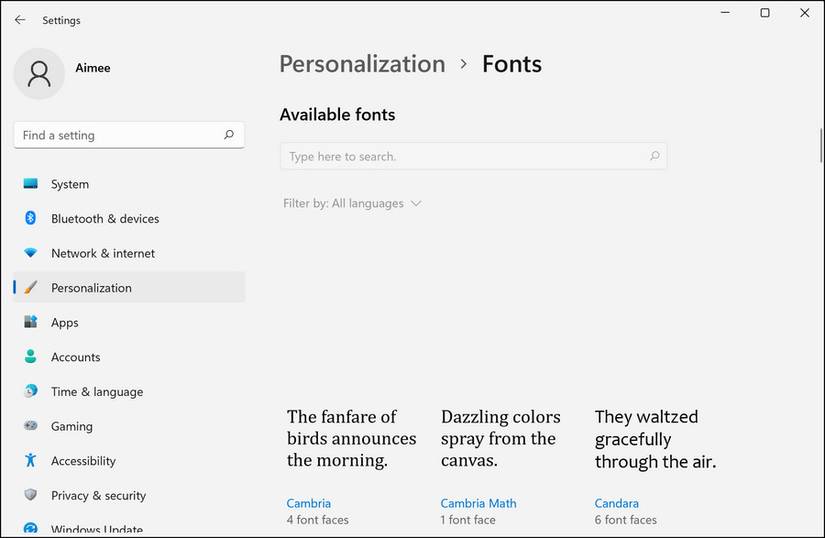
Task: Select the Cambria Math font preview
Action: pos(501,438)
